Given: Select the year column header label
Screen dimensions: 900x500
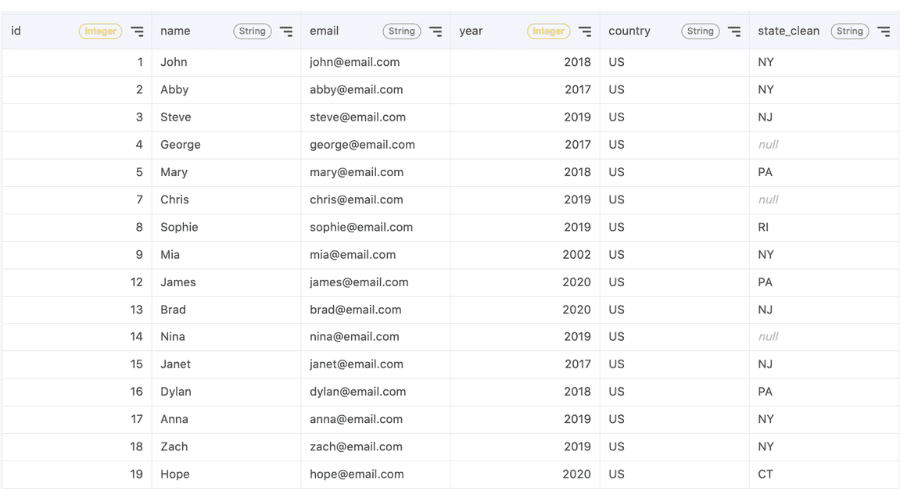Looking at the screenshot, I should click(471, 31).
